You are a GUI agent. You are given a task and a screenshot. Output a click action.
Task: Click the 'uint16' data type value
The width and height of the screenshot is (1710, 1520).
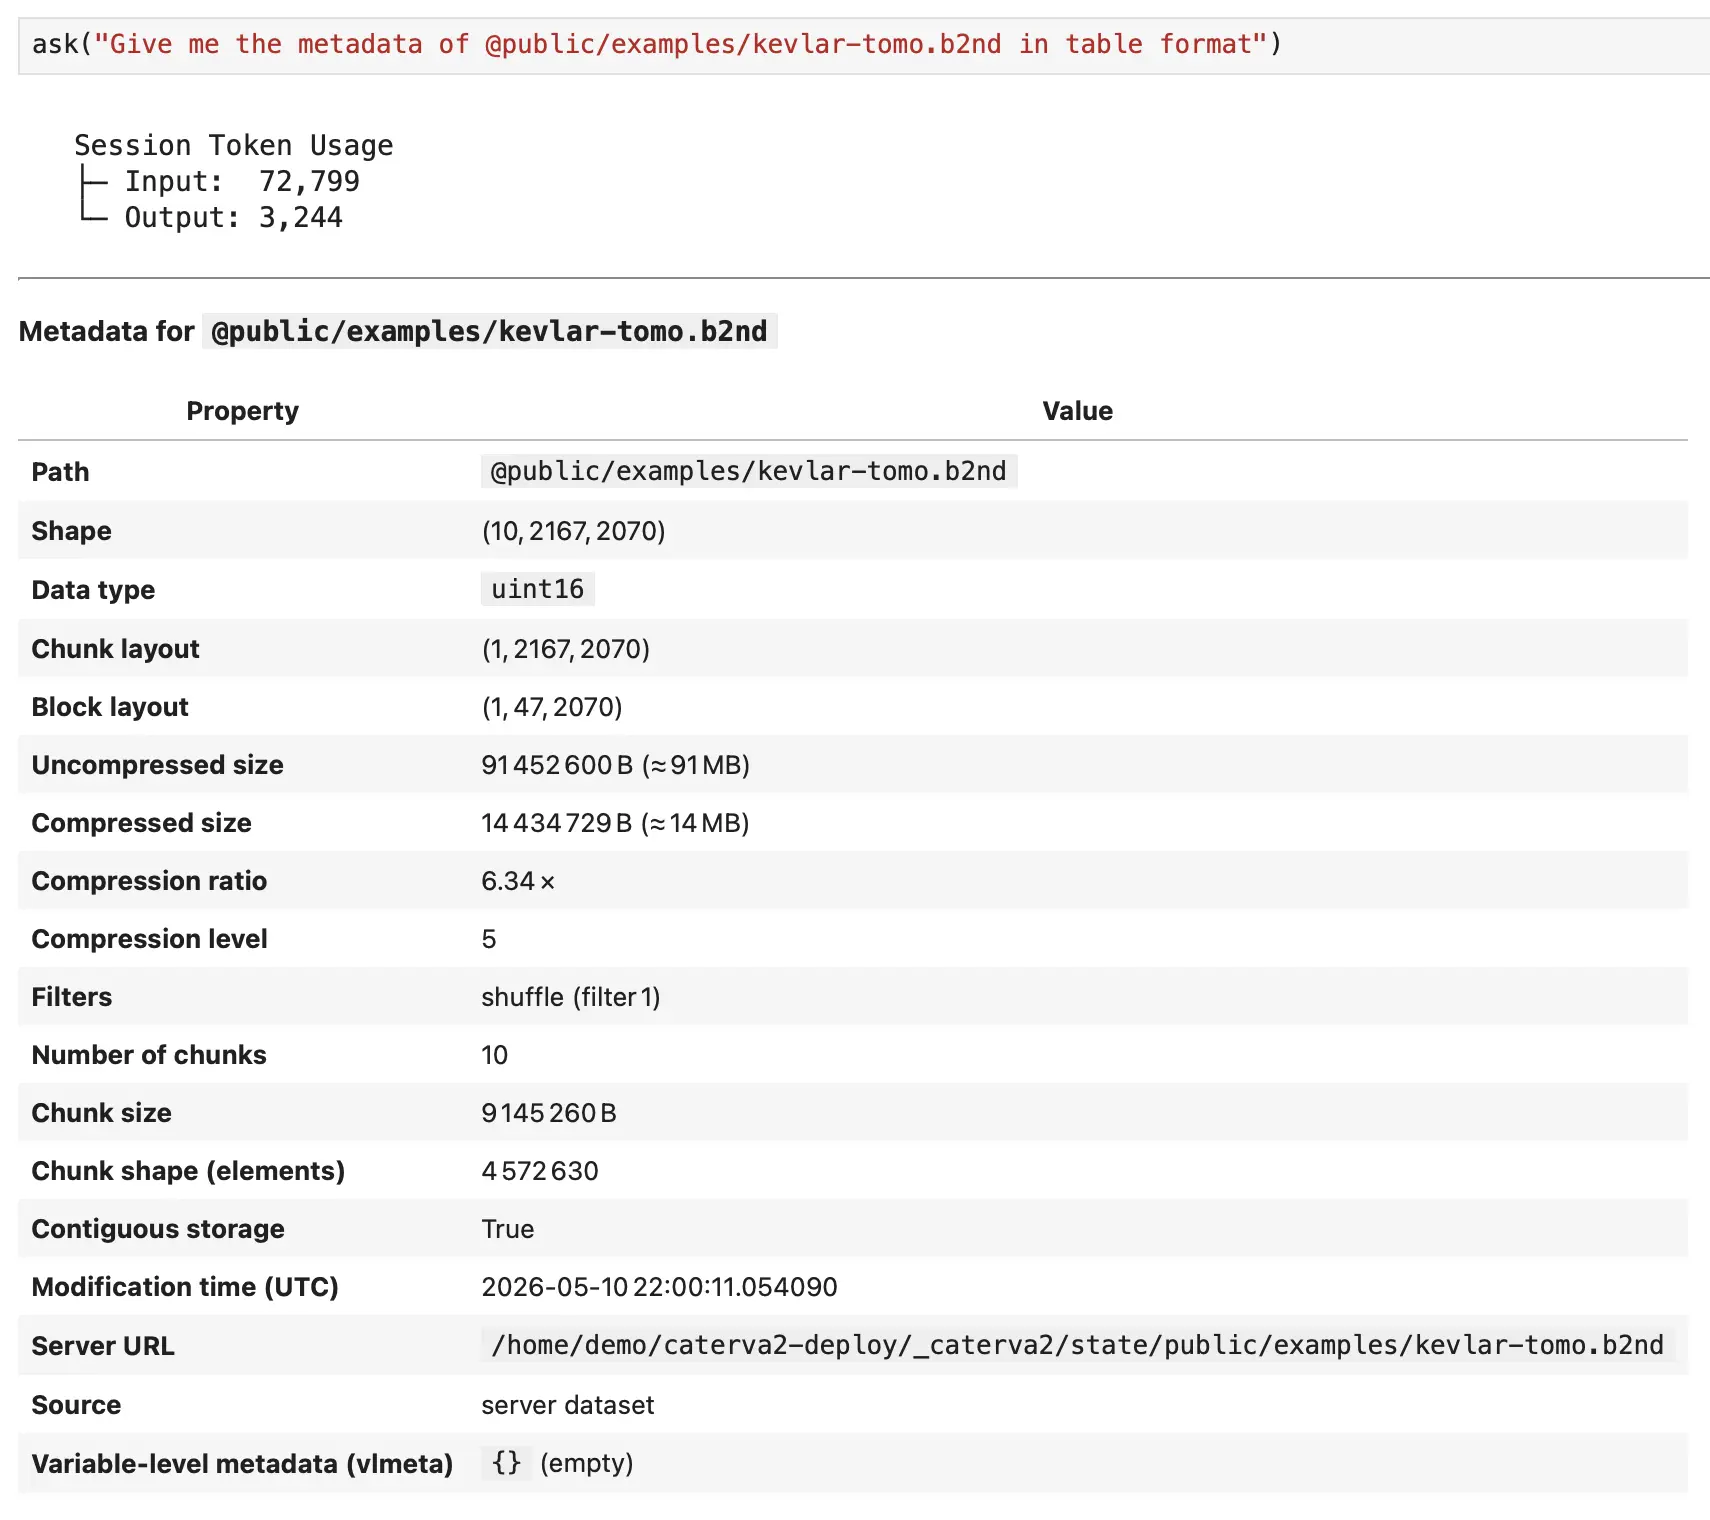click(538, 589)
